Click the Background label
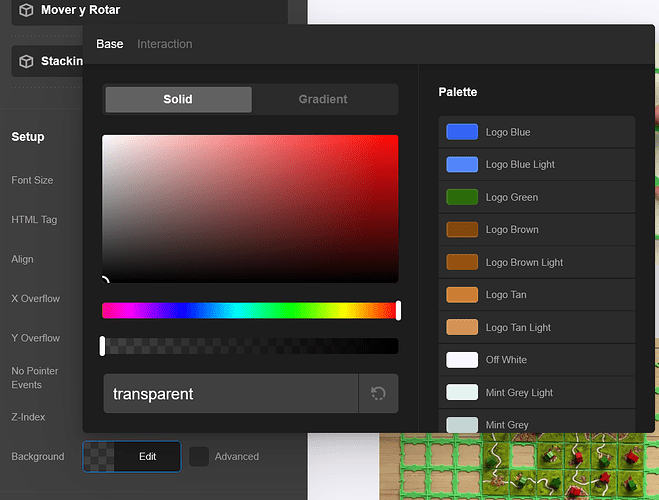This screenshot has width=659, height=500. (x=38, y=456)
